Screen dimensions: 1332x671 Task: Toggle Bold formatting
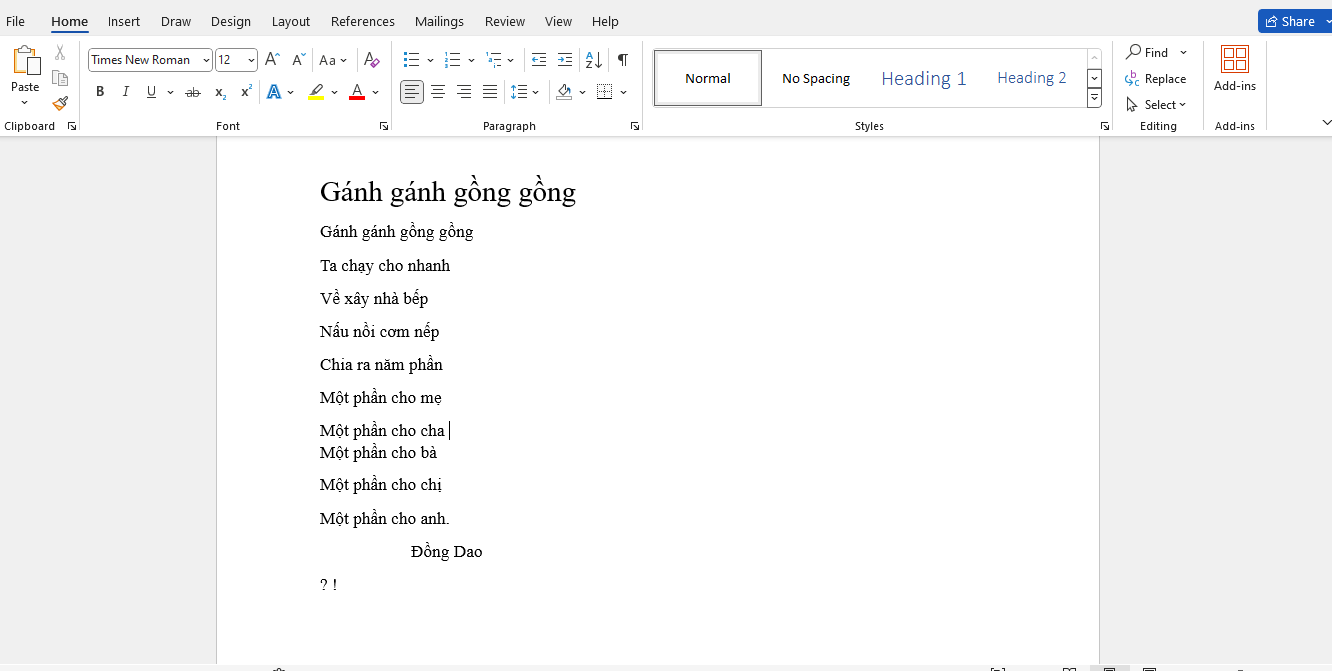(100, 92)
